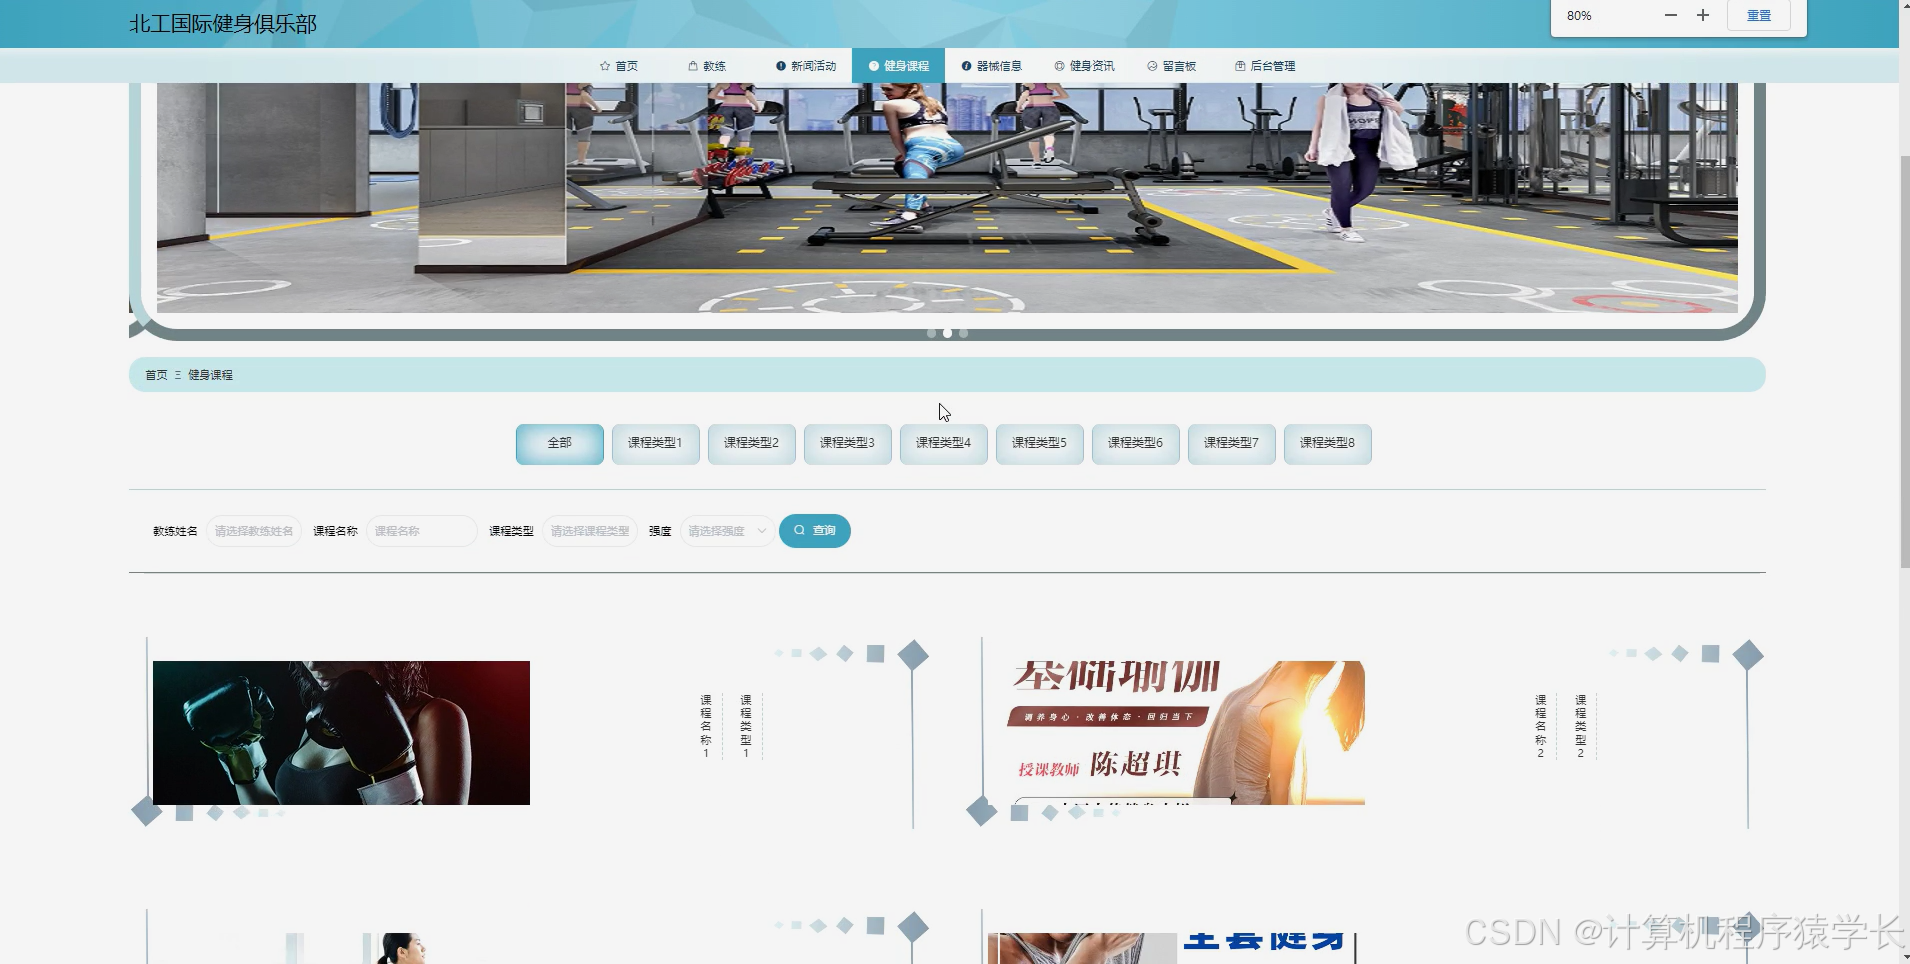Filter by 课程类型2
1910x964 pixels.
pos(751,443)
